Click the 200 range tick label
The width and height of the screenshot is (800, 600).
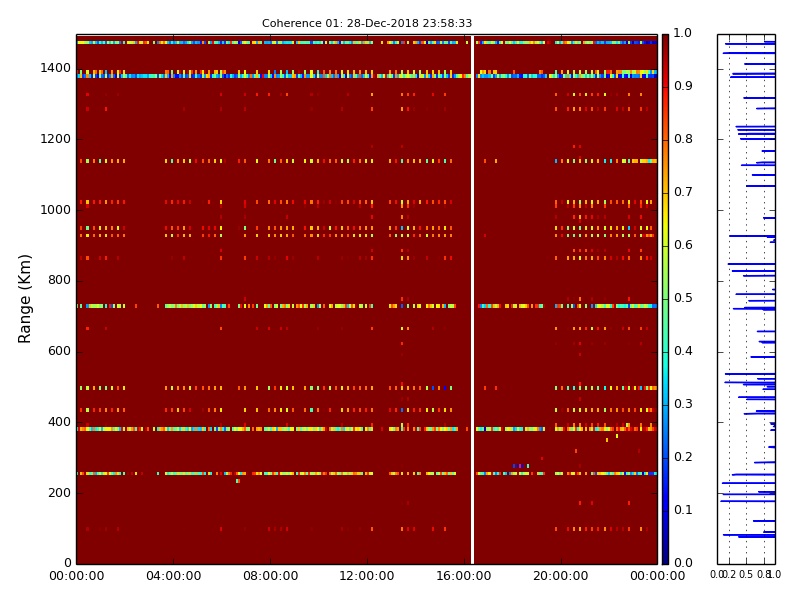point(59,493)
